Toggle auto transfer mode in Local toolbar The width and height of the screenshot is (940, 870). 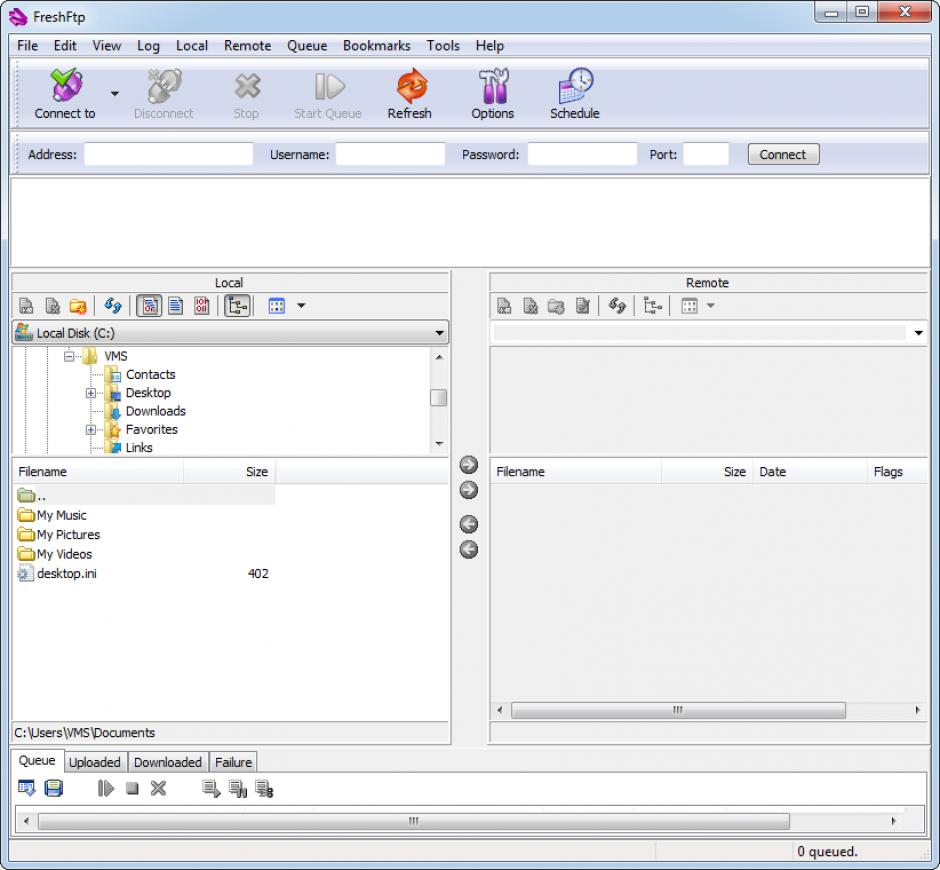coord(149,306)
